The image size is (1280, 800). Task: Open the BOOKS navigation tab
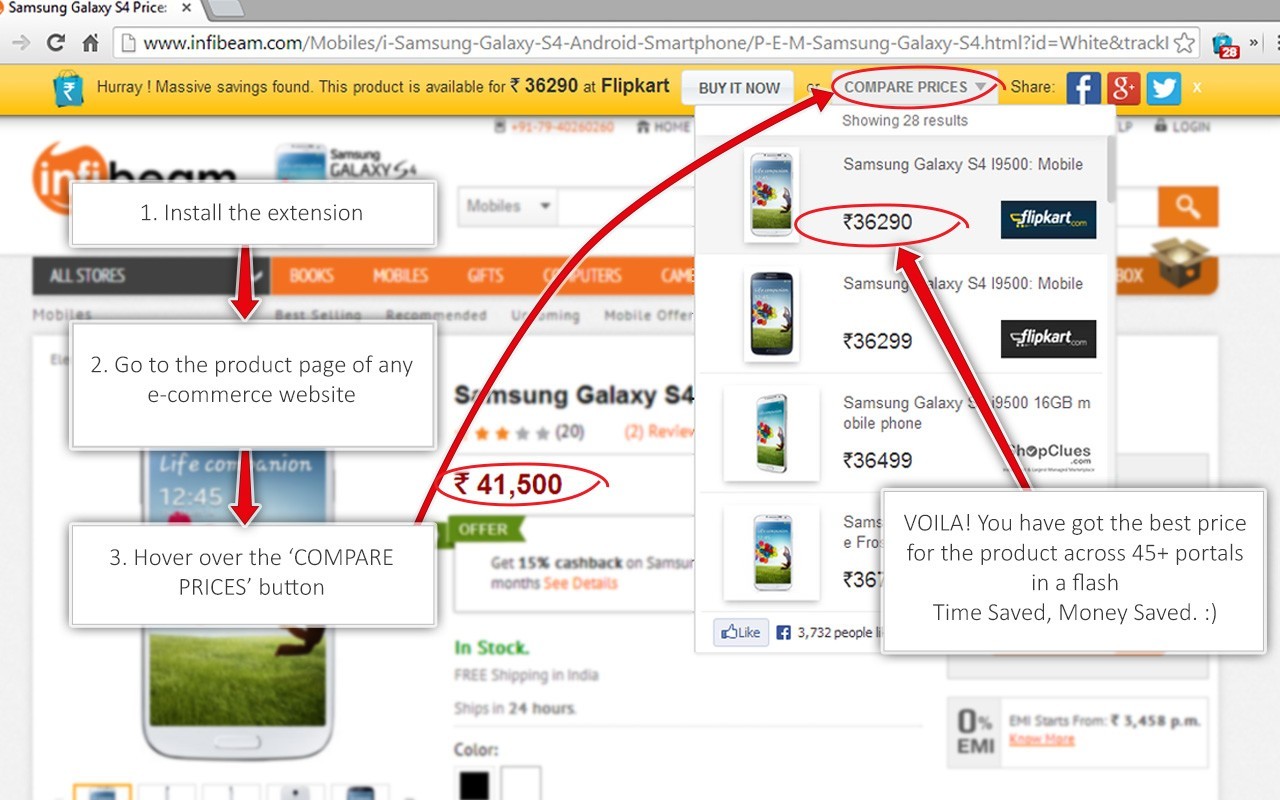311,275
